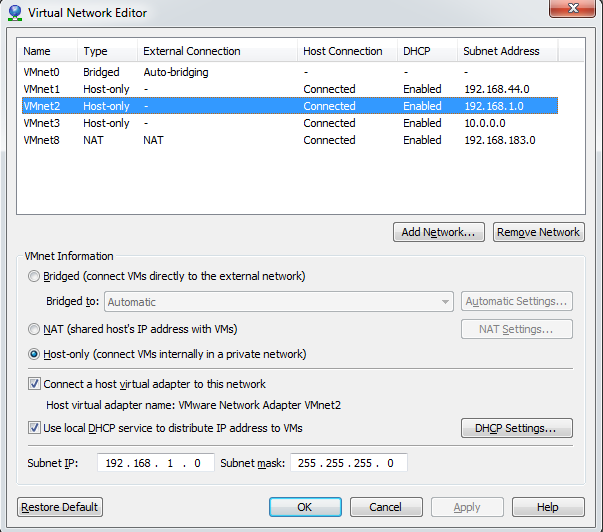Click the External Connection column header
Image resolution: width=603 pixels, height=532 pixels.
point(217,51)
